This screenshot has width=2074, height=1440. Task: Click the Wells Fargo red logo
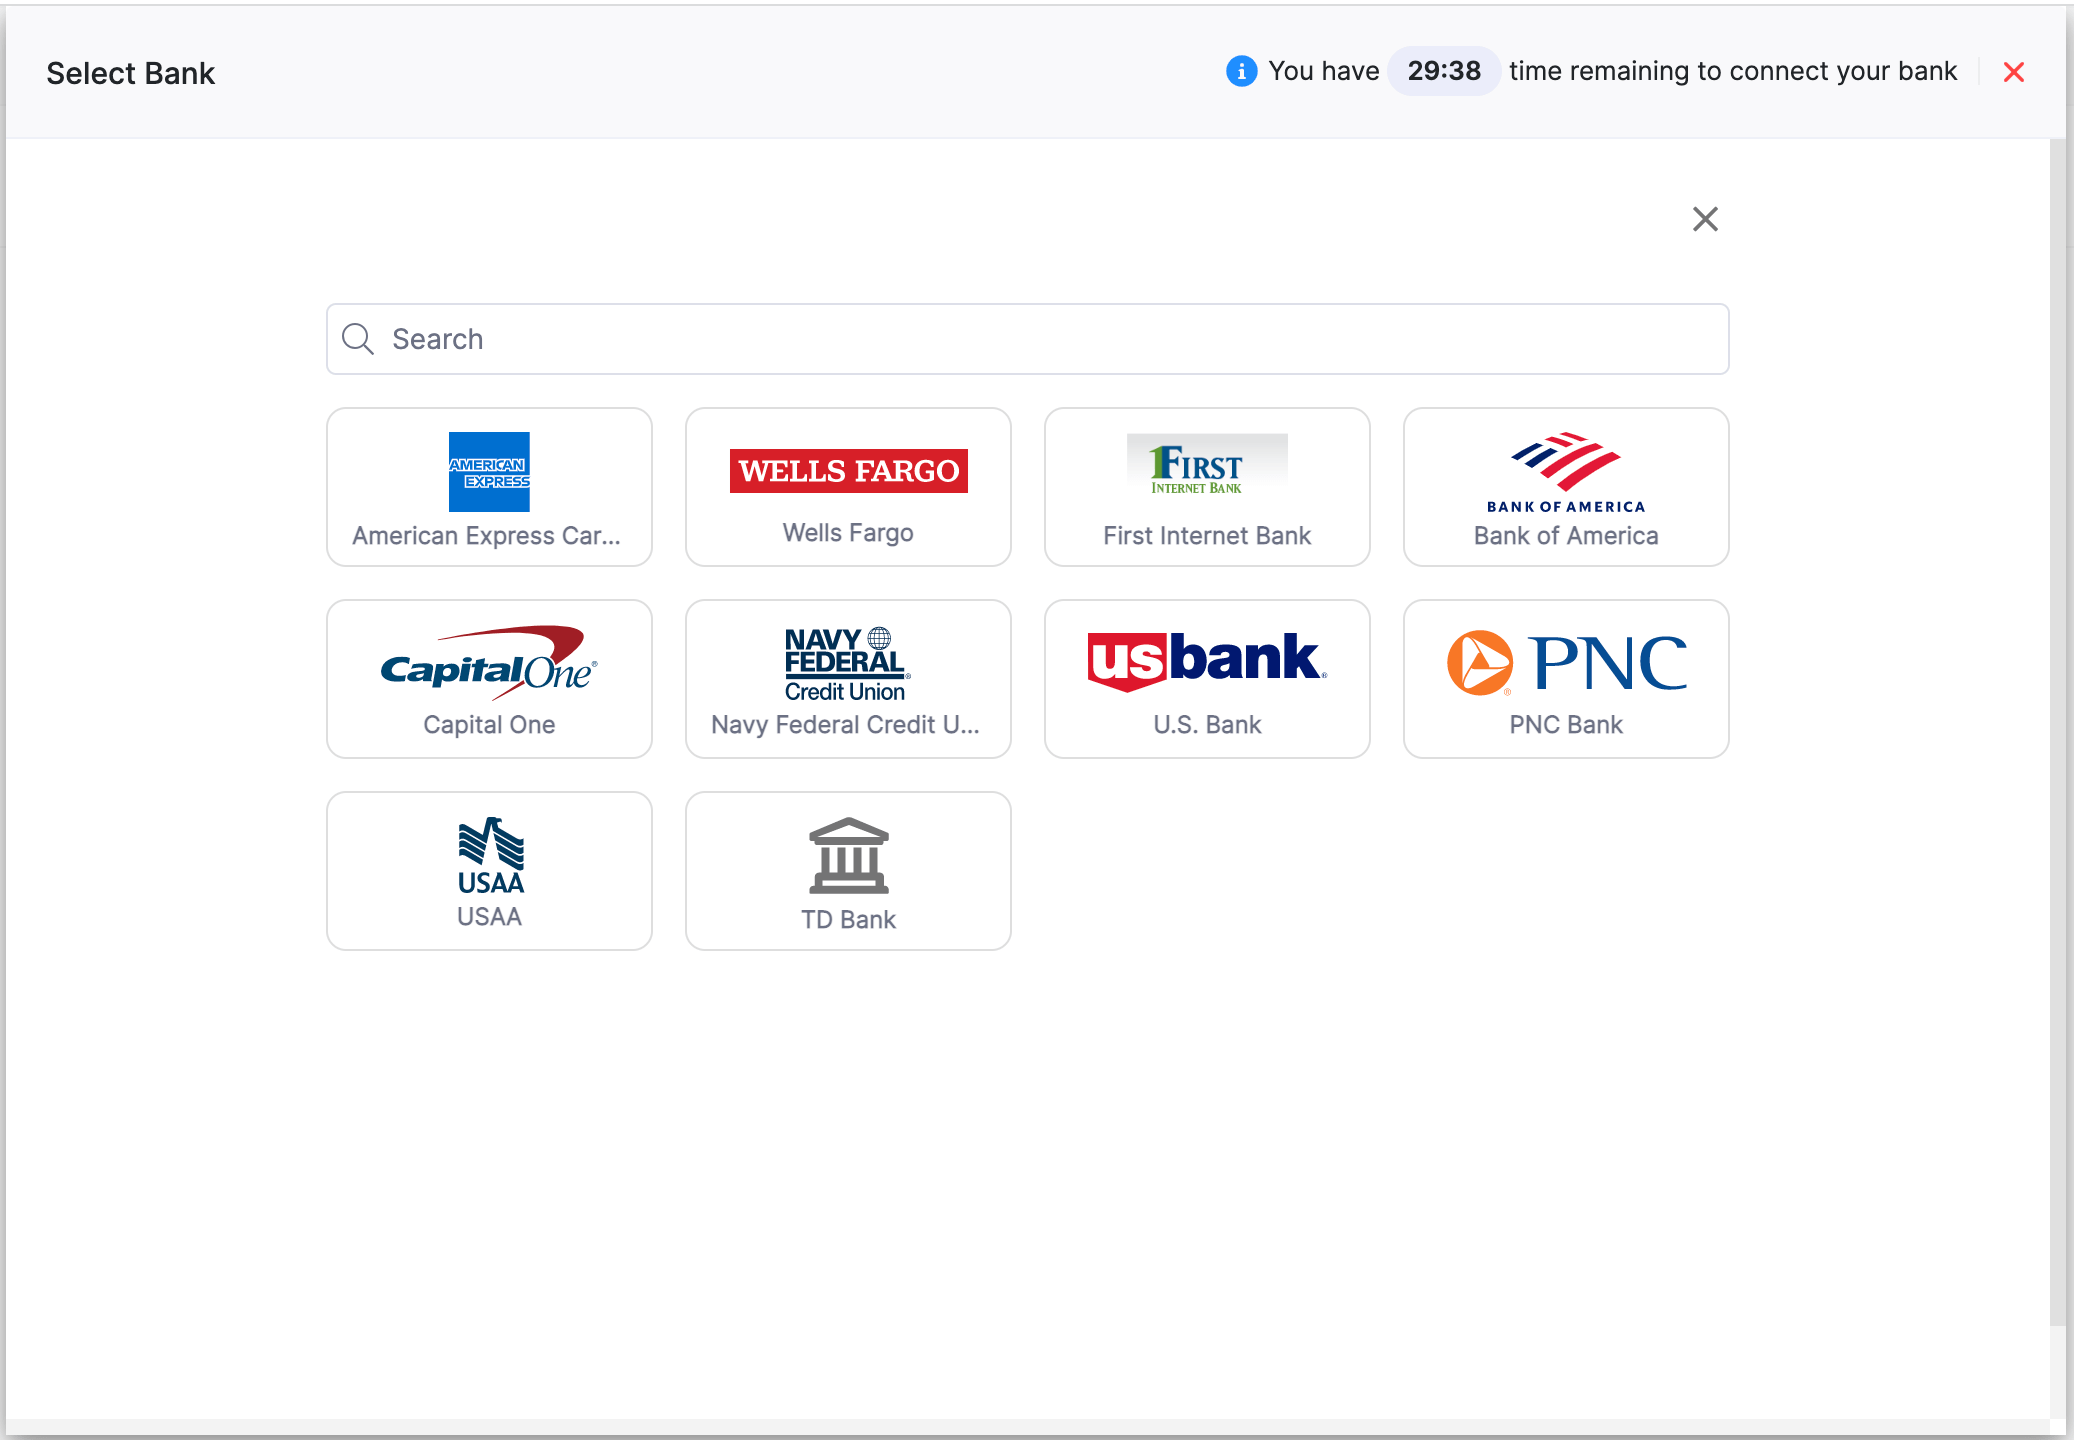(848, 470)
